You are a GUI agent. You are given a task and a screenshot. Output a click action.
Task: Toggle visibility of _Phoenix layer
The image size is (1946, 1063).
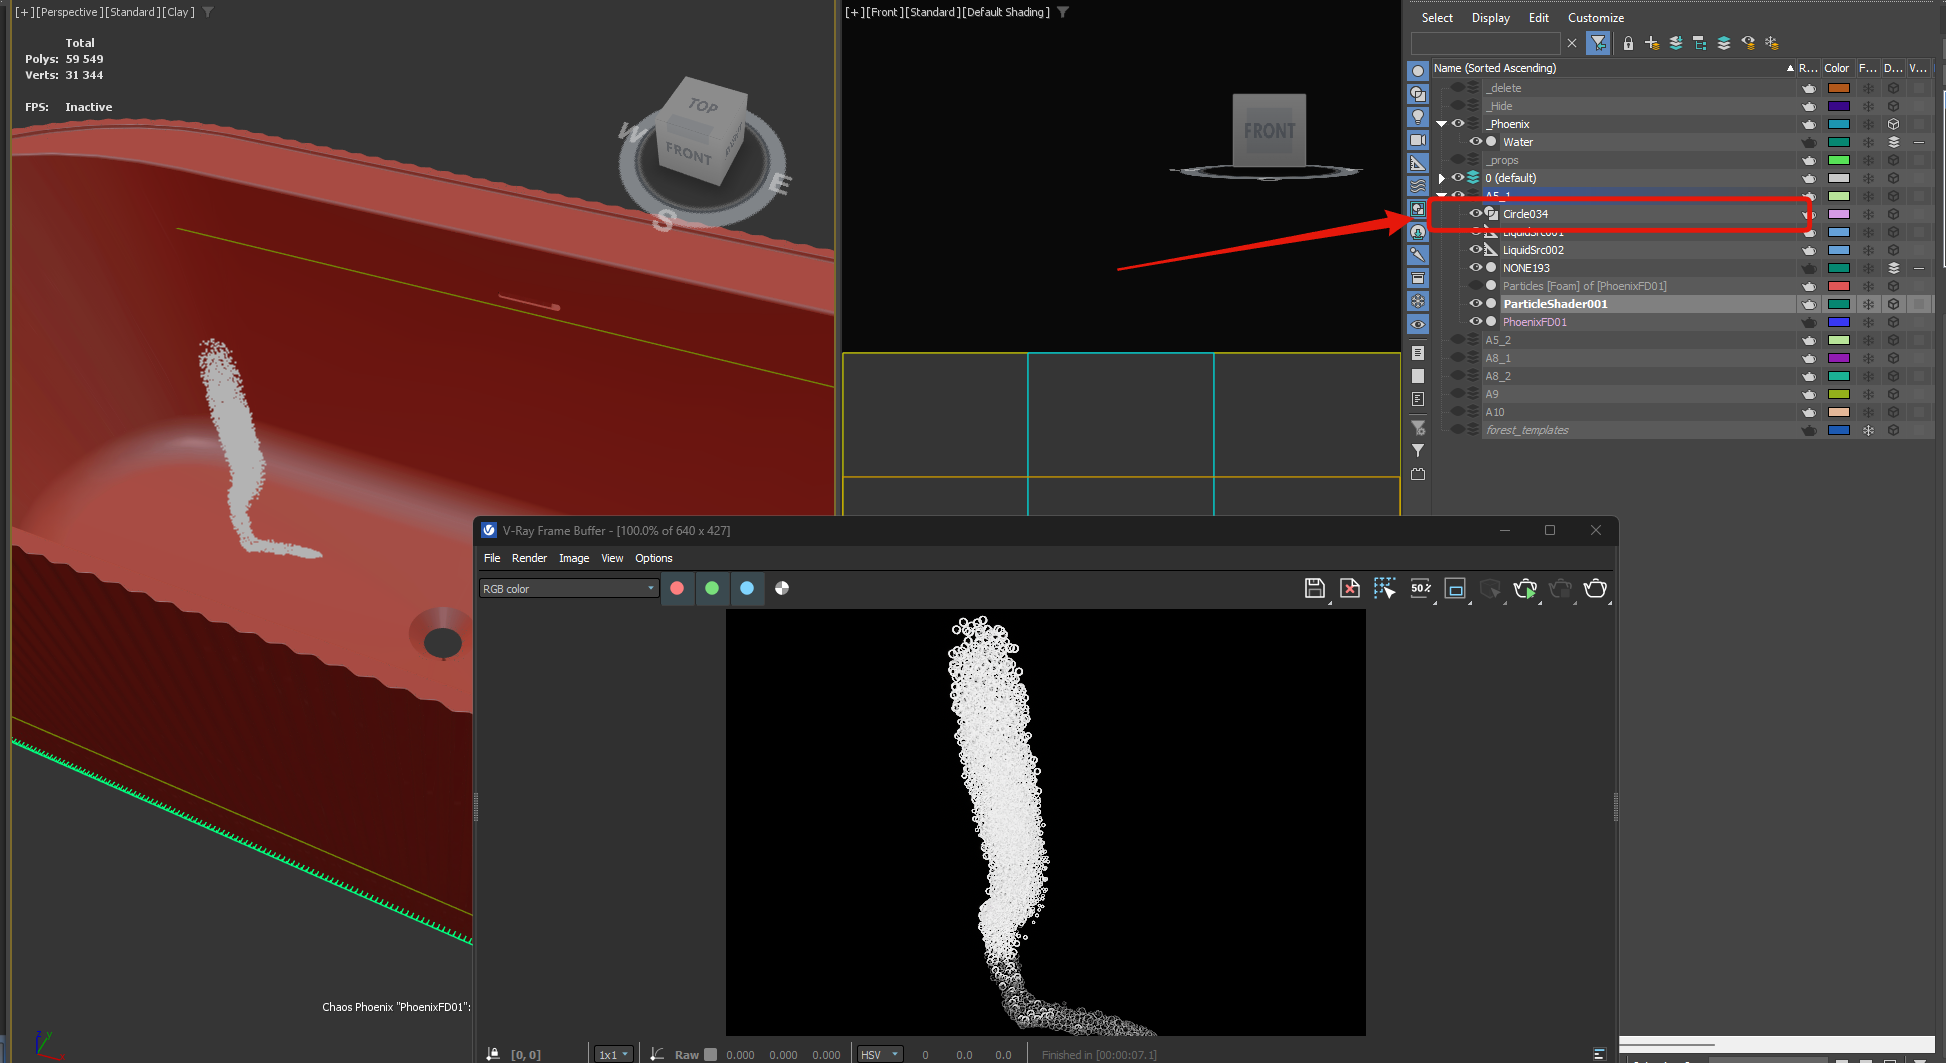tap(1458, 123)
